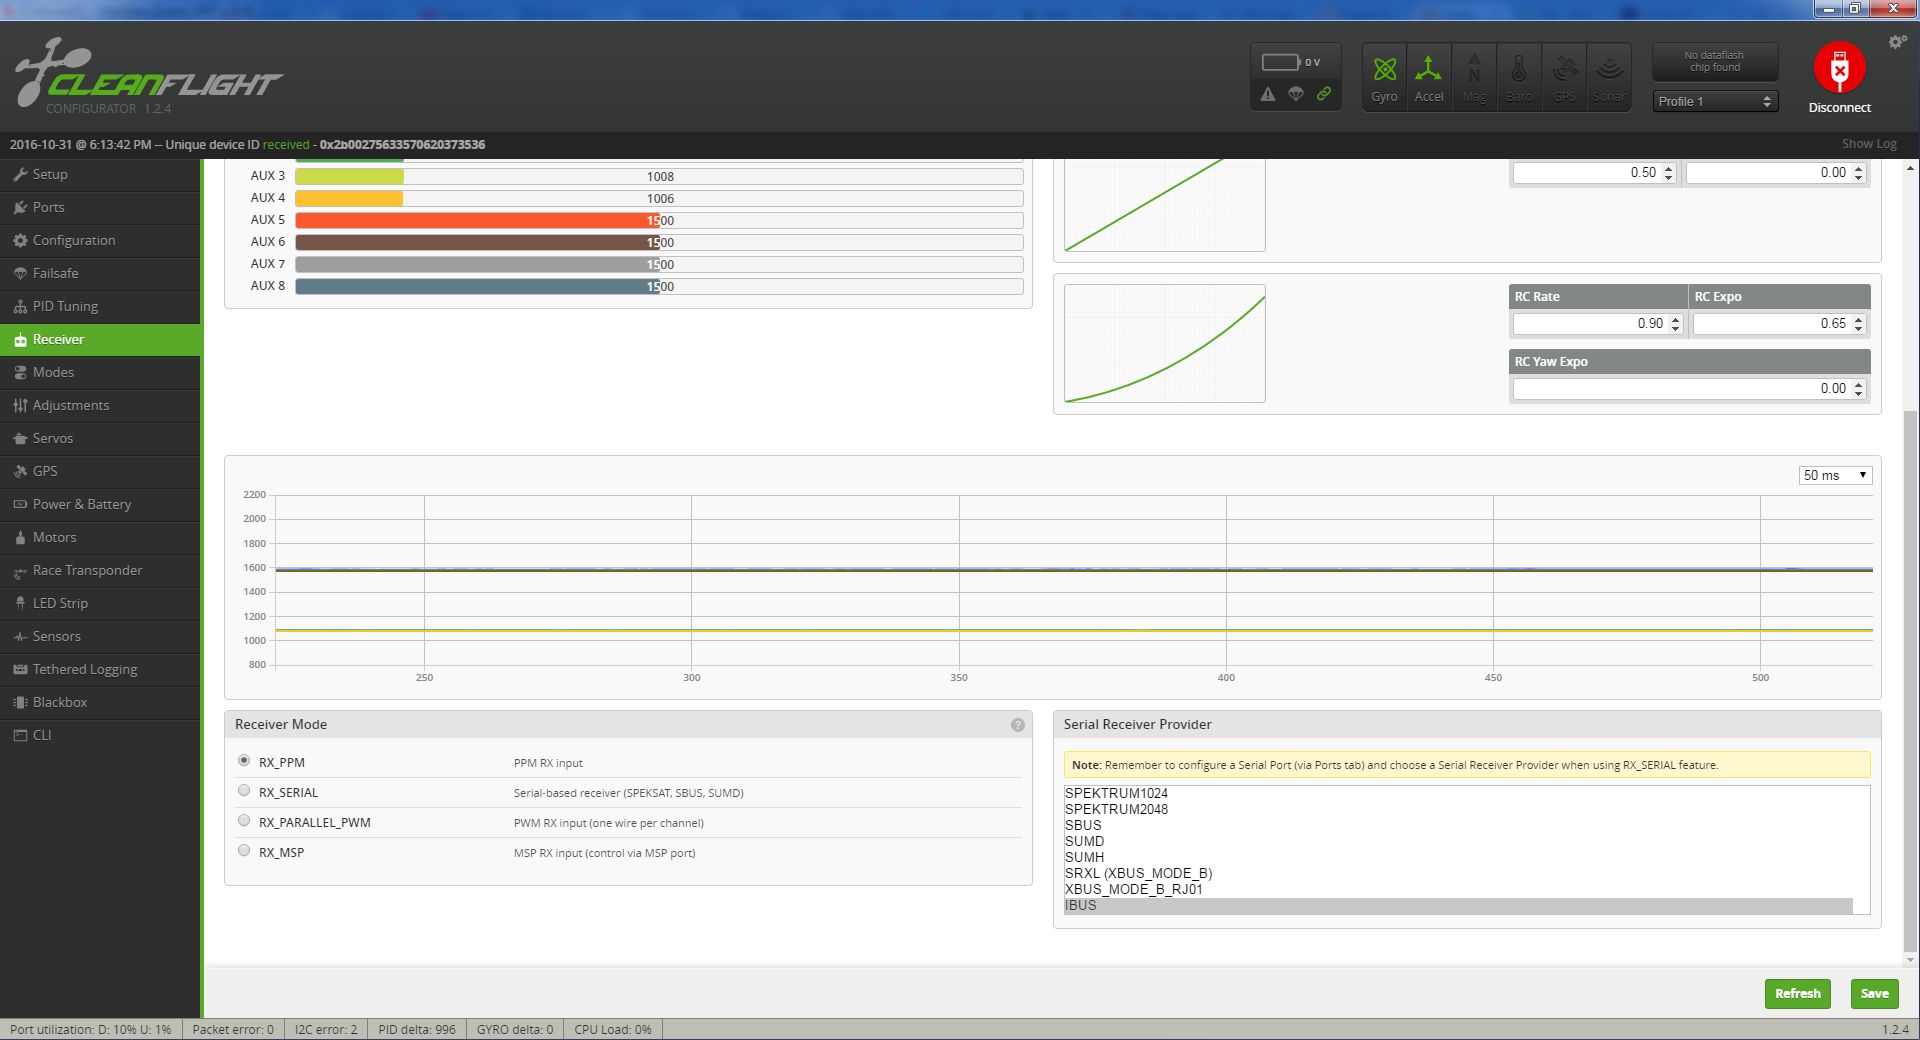Open the Failsafe tab
The width and height of the screenshot is (1920, 1040).
pos(100,273)
